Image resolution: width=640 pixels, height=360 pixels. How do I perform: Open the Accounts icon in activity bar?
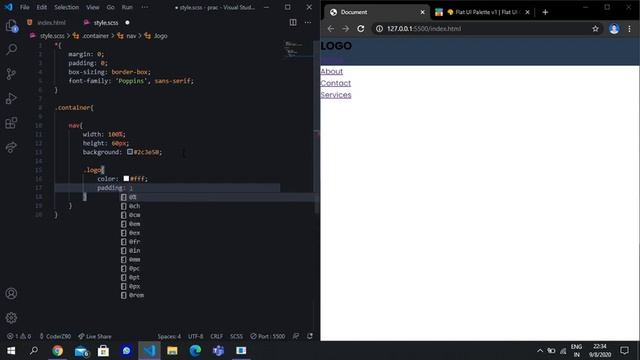click(11, 293)
